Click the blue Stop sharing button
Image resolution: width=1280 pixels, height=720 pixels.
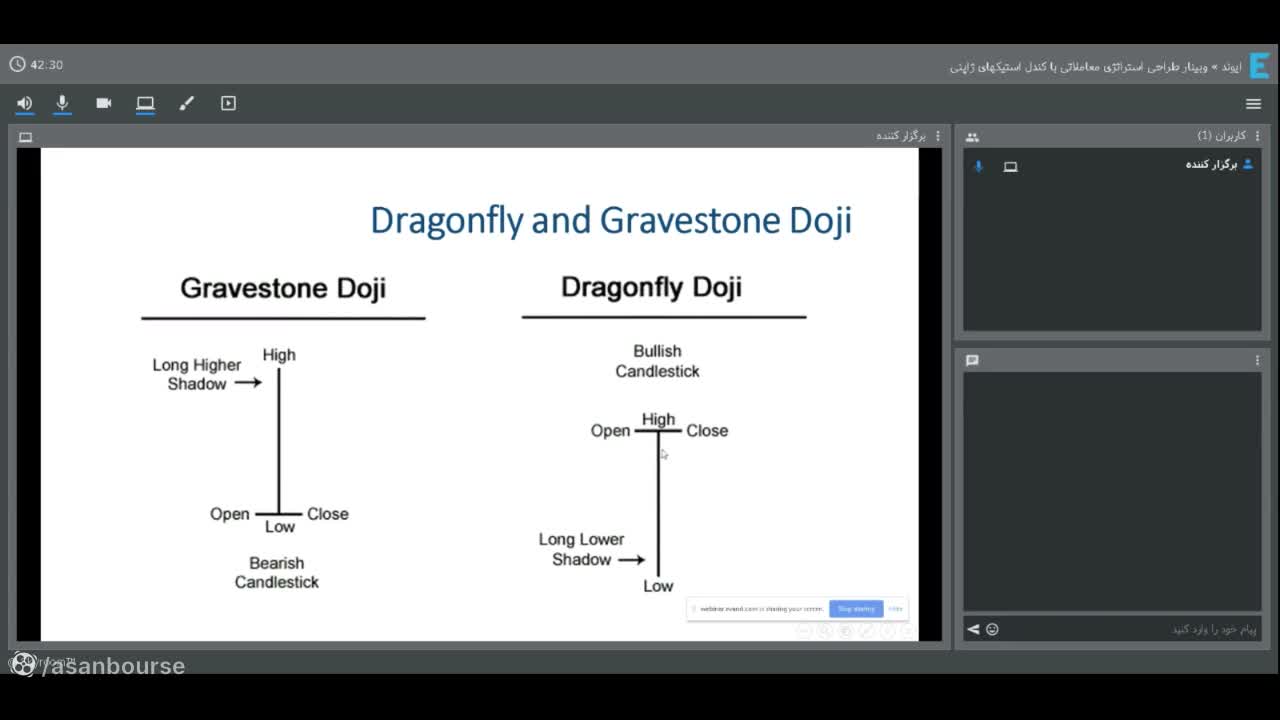[x=856, y=608]
